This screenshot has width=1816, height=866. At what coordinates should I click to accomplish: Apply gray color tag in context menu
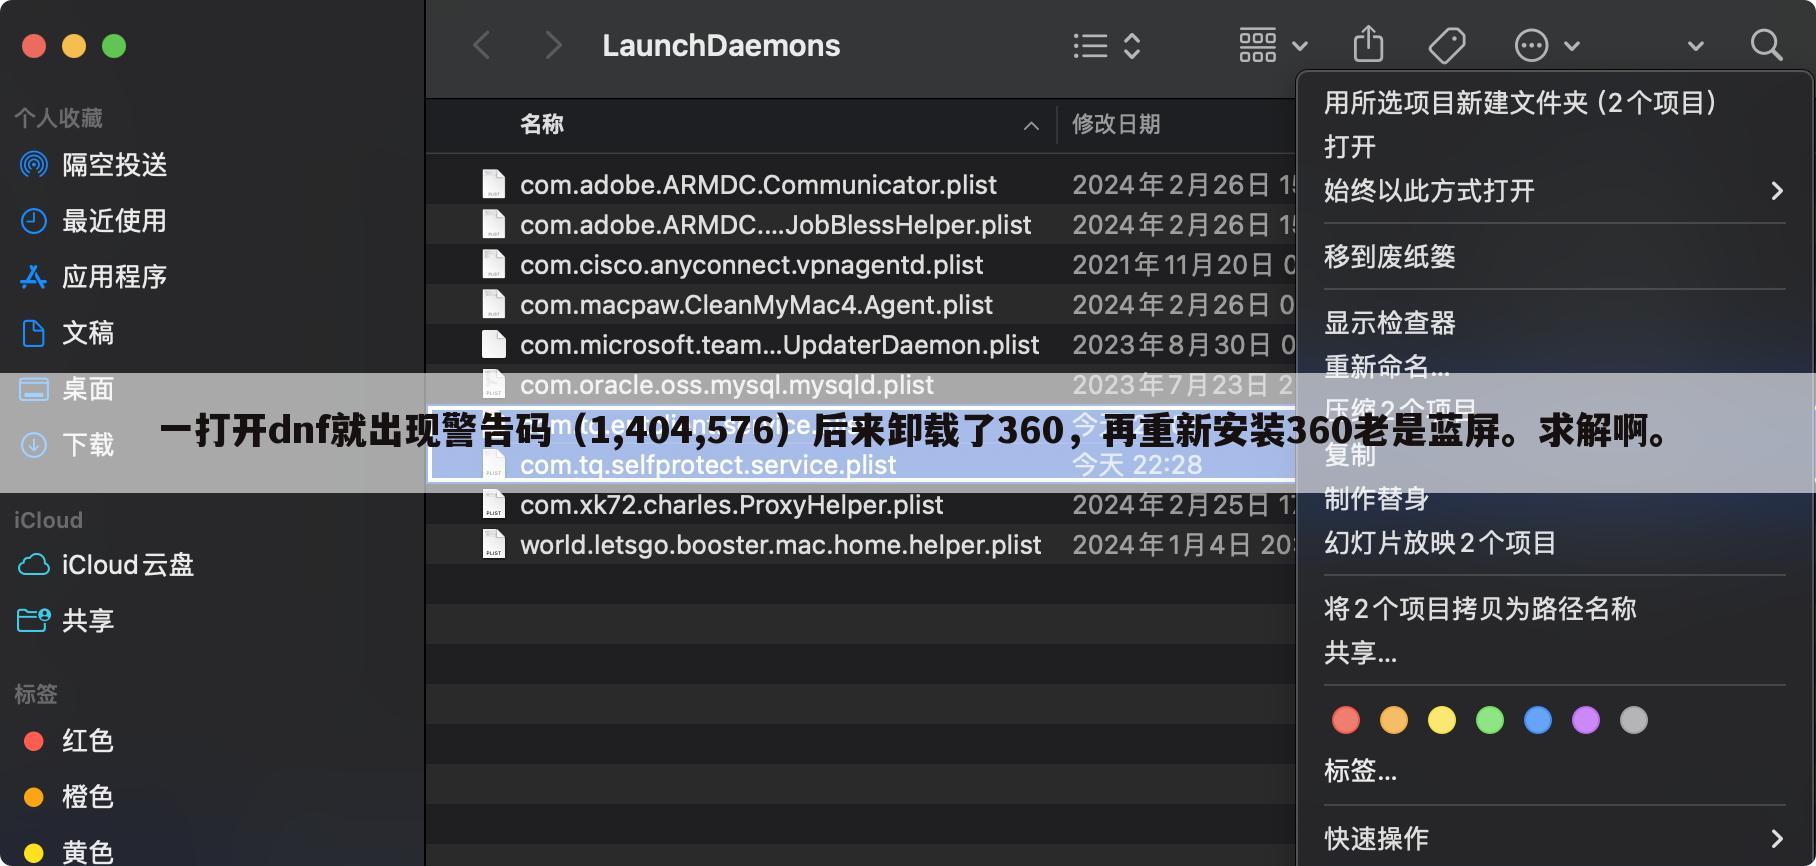(x=1634, y=720)
